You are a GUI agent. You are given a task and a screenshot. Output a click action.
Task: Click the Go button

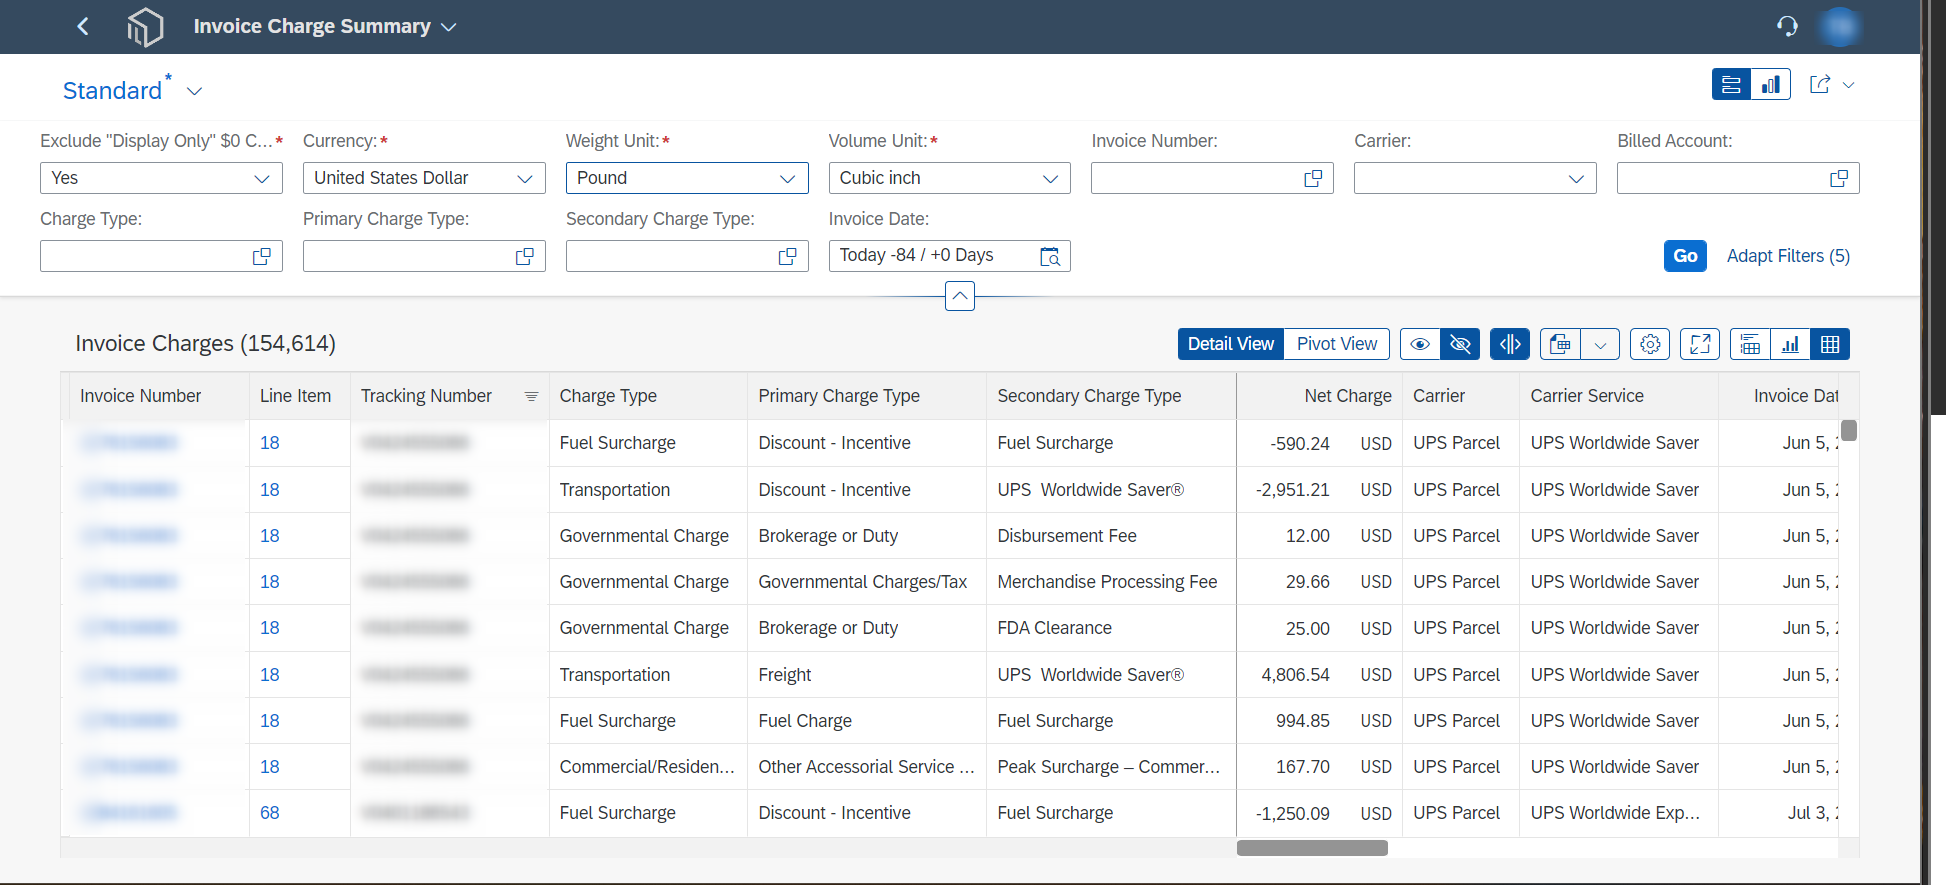pos(1685,256)
